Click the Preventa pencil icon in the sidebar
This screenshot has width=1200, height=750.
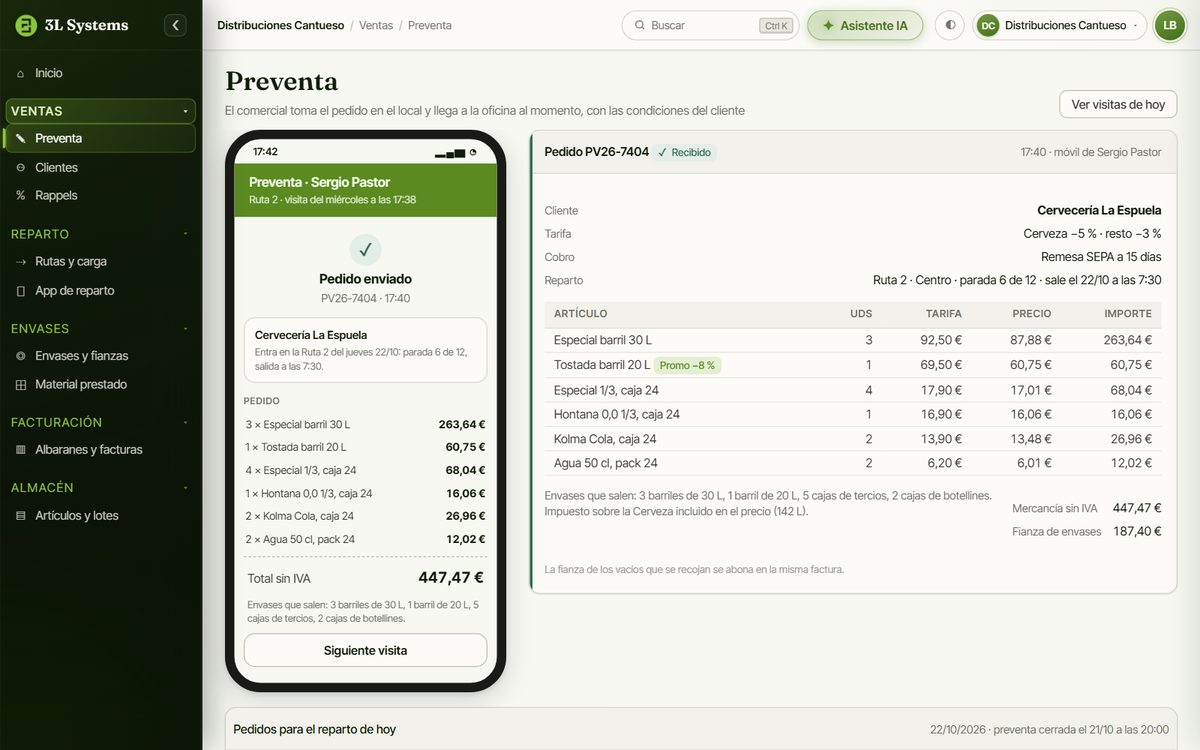tap(21, 138)
